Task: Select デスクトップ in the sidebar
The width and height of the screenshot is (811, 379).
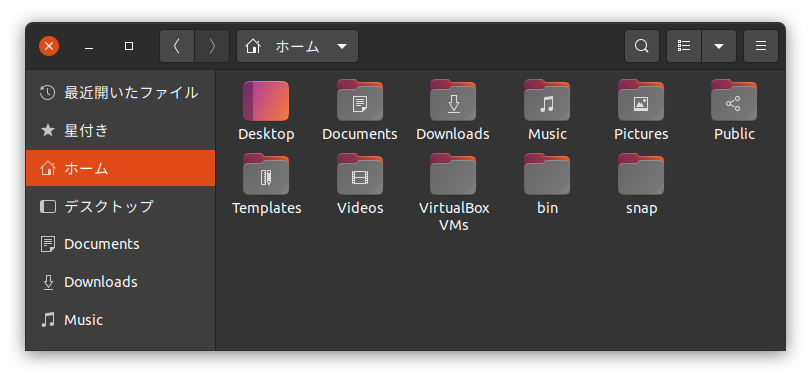Action: [121, 206]
